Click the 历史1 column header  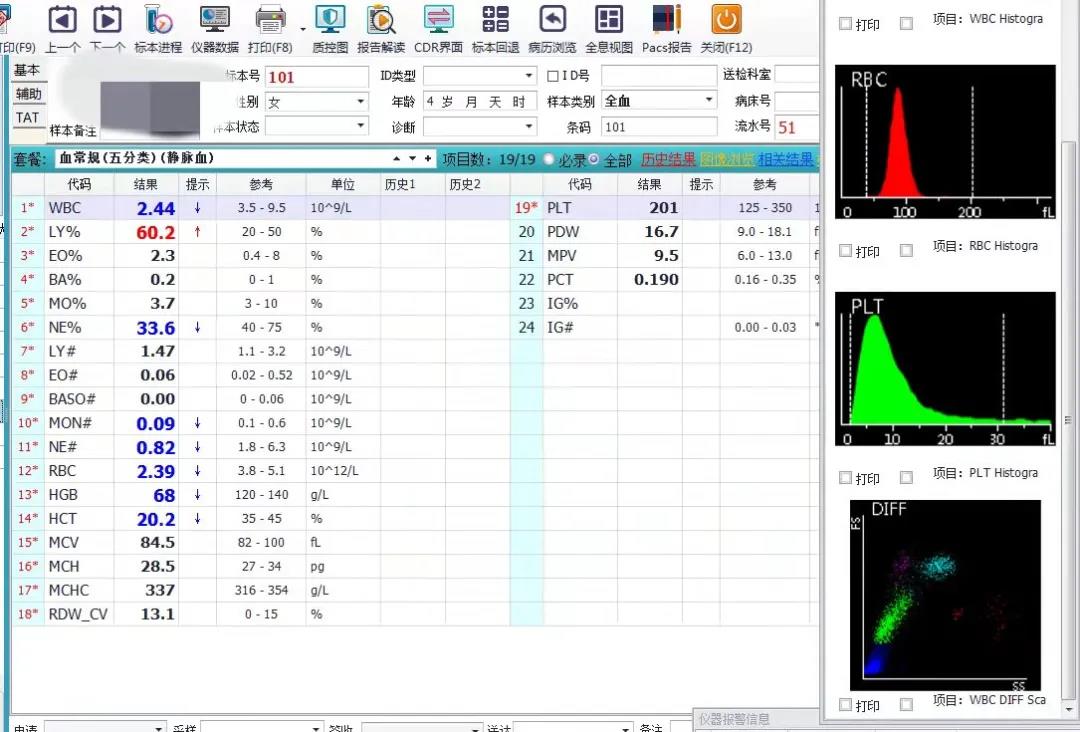(413, 184)
